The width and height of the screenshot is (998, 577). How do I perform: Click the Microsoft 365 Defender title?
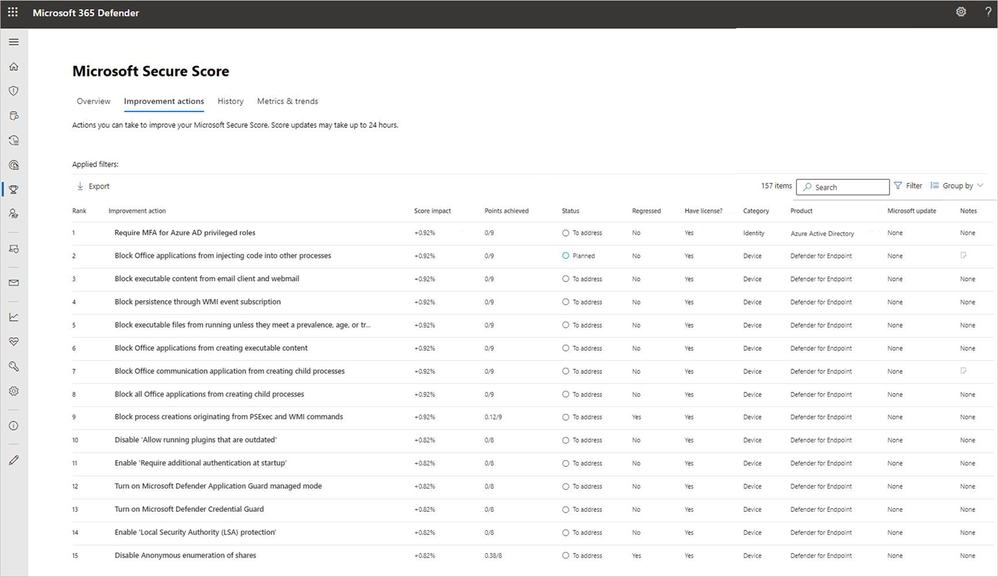(x=86, y=13)
